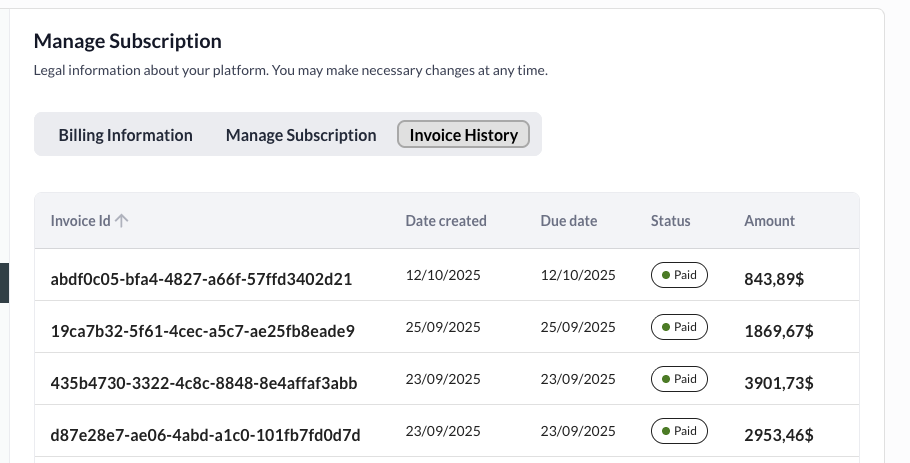
Task: Click the Paid badge on the 843,89$ invoice
Action: pos(679,275)
